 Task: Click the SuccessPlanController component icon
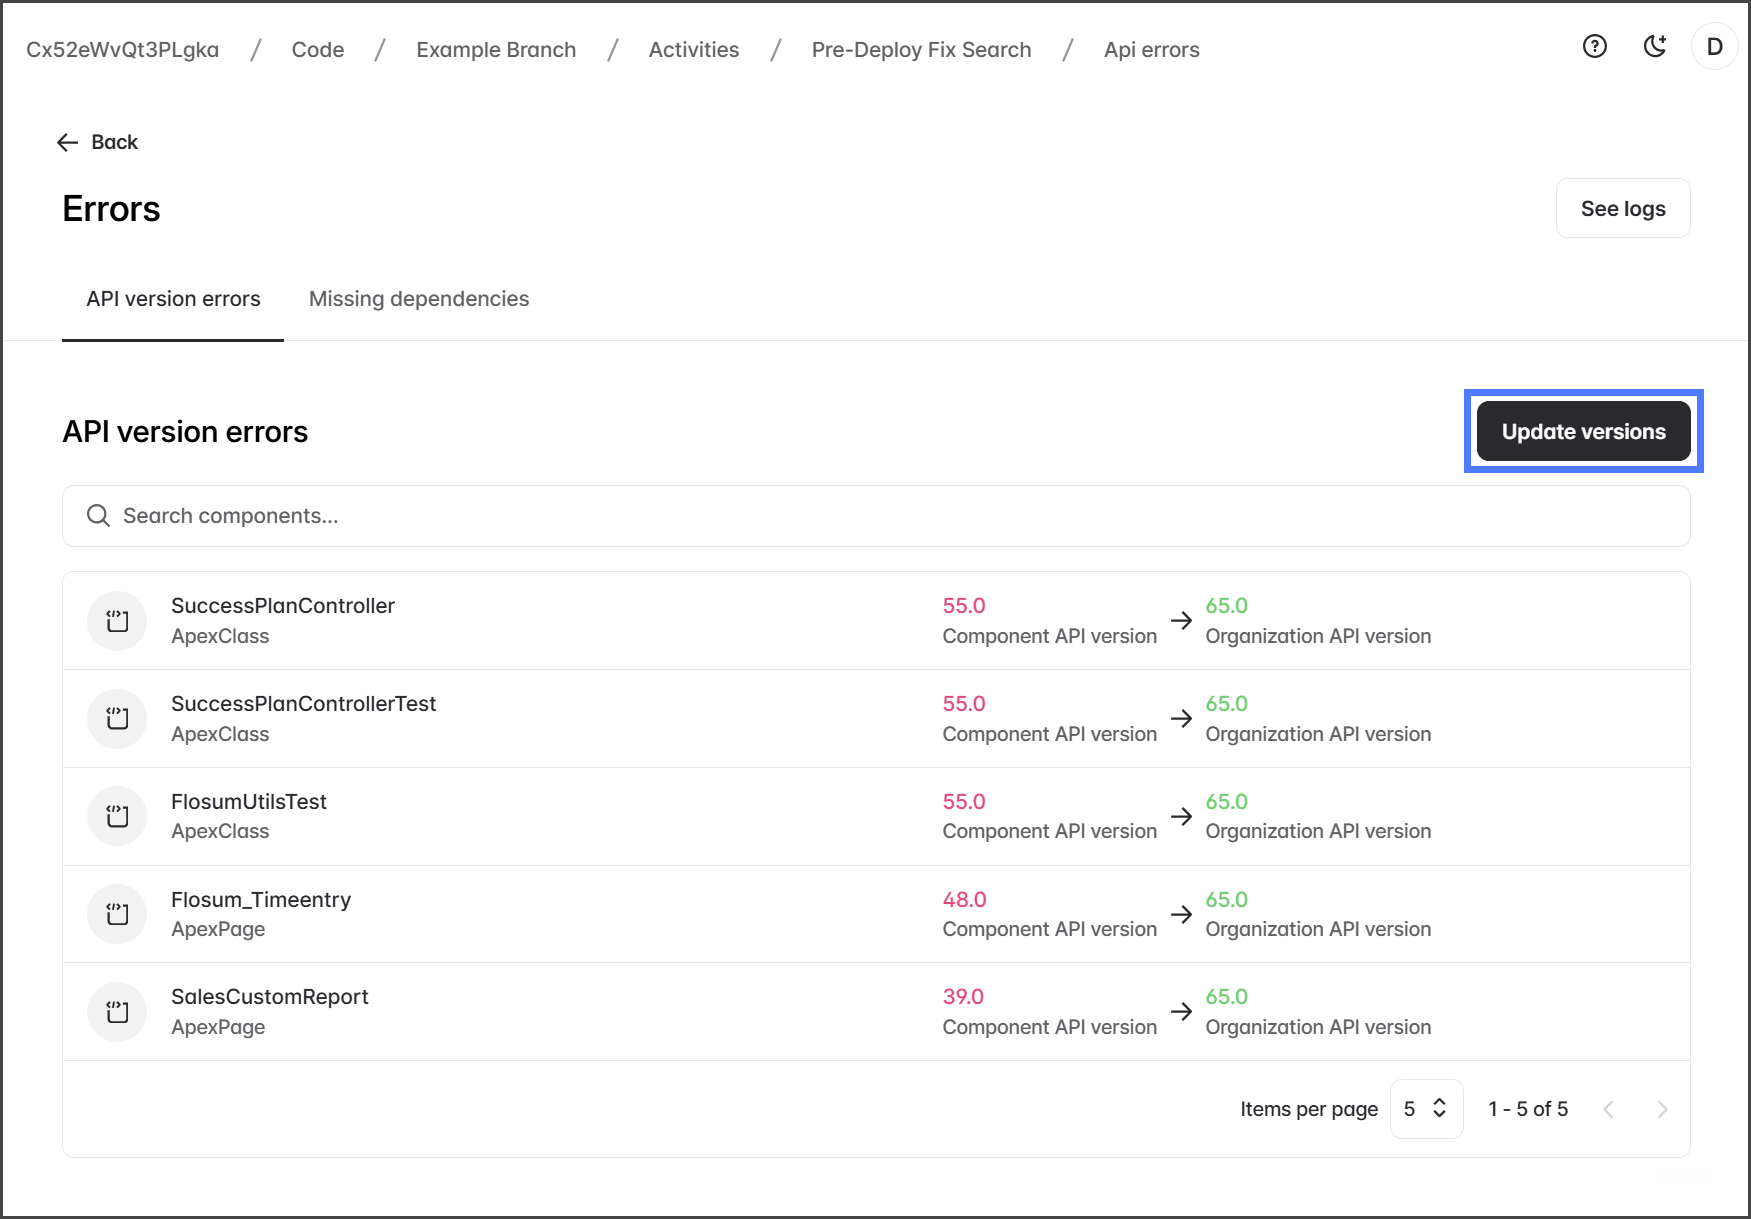coord(118,621)
